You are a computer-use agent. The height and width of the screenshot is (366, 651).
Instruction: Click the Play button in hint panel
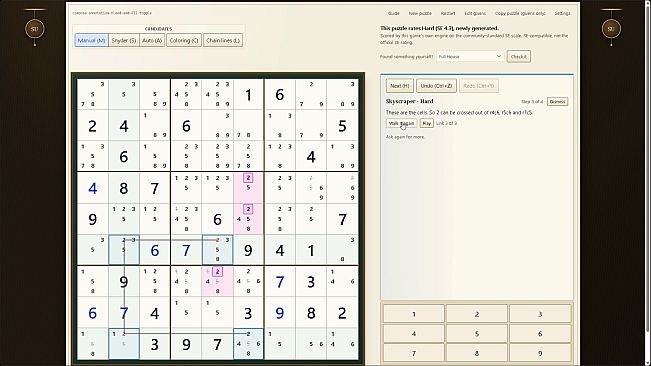tap(426, 123)
